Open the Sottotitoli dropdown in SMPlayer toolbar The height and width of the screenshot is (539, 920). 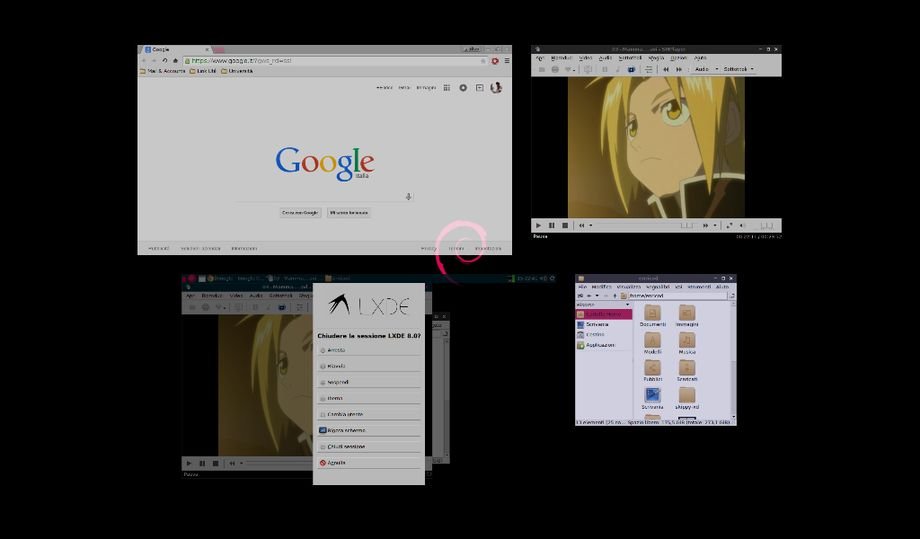click(738, 69)
